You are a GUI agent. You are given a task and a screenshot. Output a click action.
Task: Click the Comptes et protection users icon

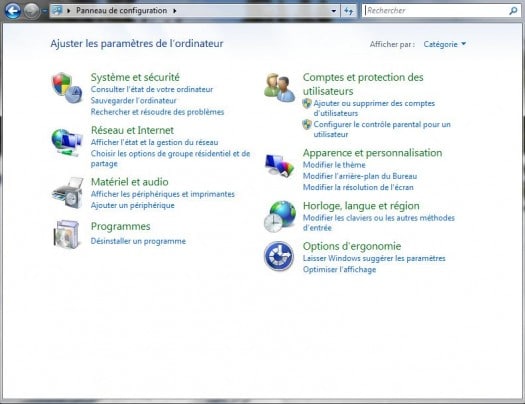tap(280, 87)
